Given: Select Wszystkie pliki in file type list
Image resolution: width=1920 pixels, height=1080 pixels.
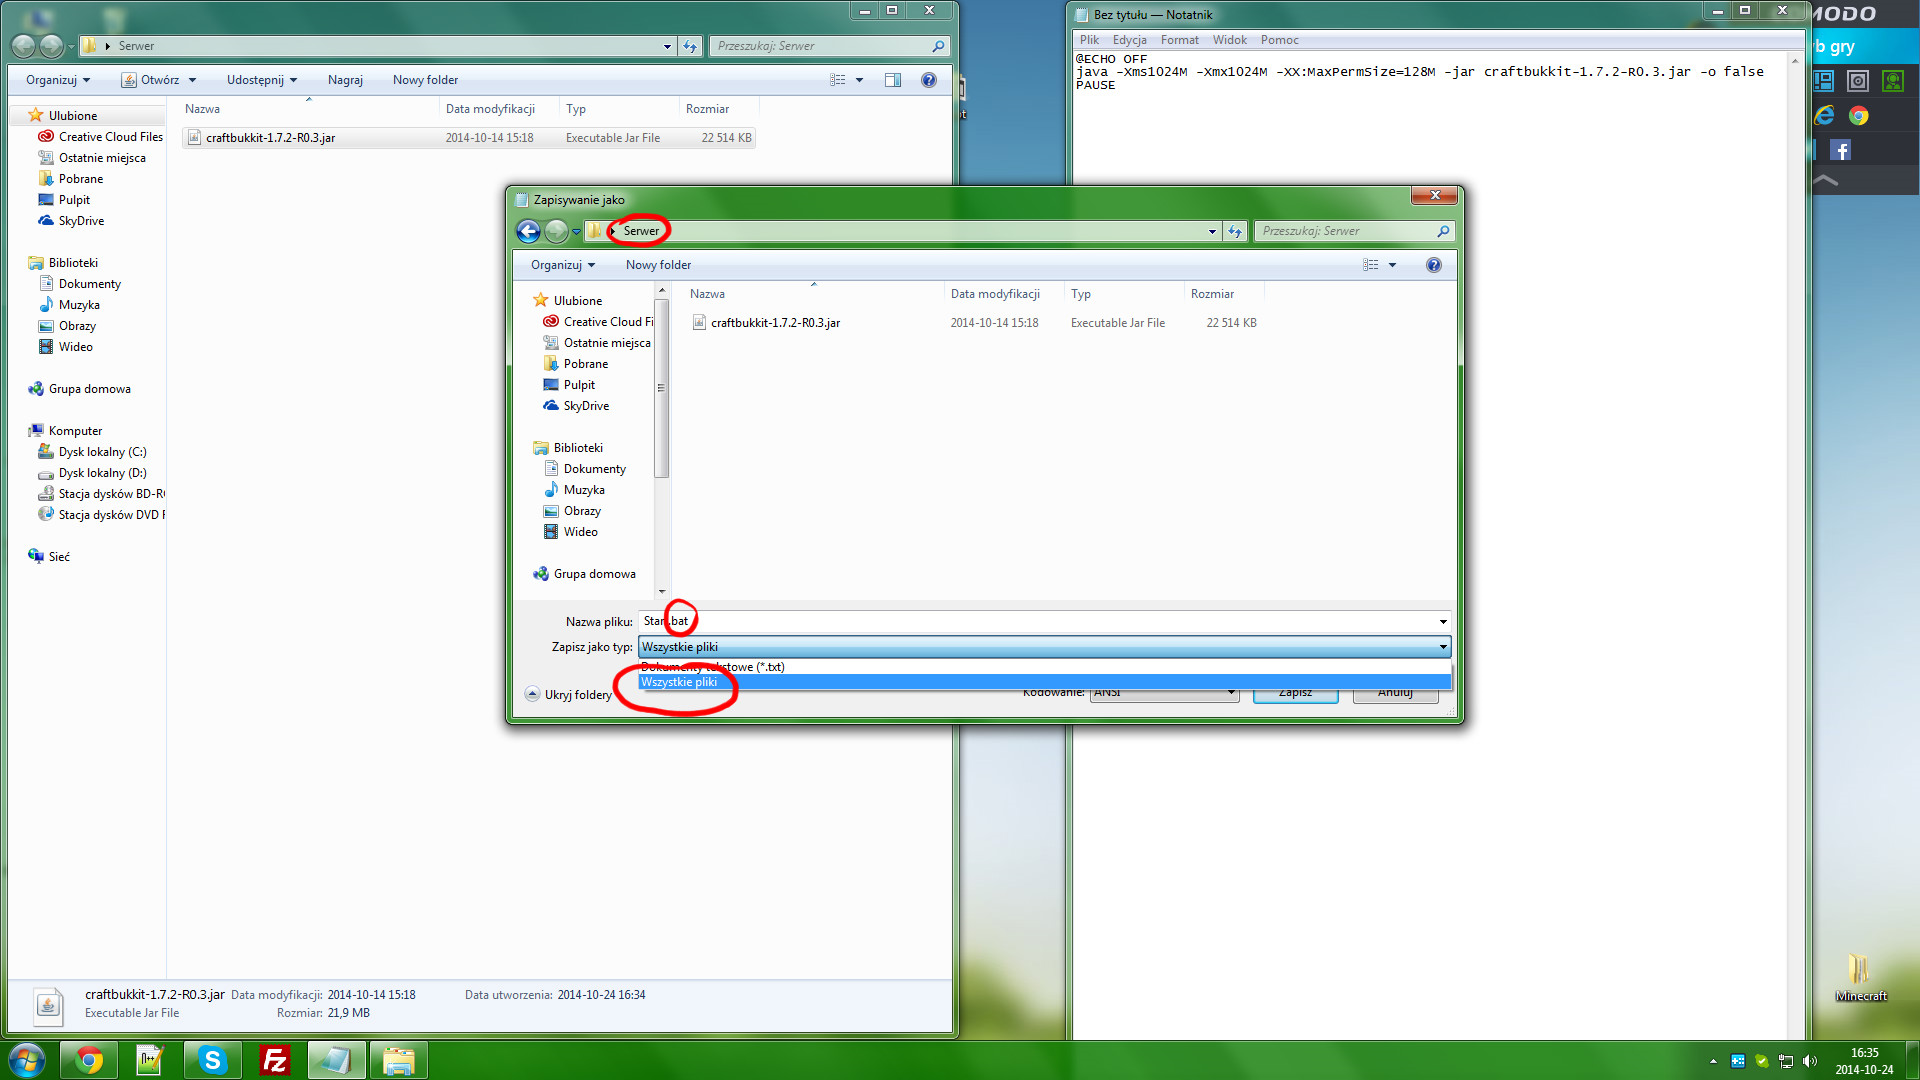Looking at the screenshot, I should [x=1045, y=682].
